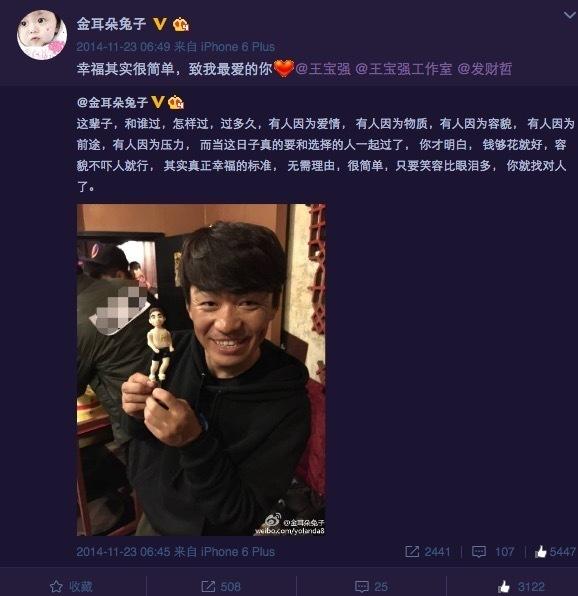This screenshot has width=578, height=596.
Task: Click the 金耳朵兔子 profile avatar
Action: click(42, 35)
